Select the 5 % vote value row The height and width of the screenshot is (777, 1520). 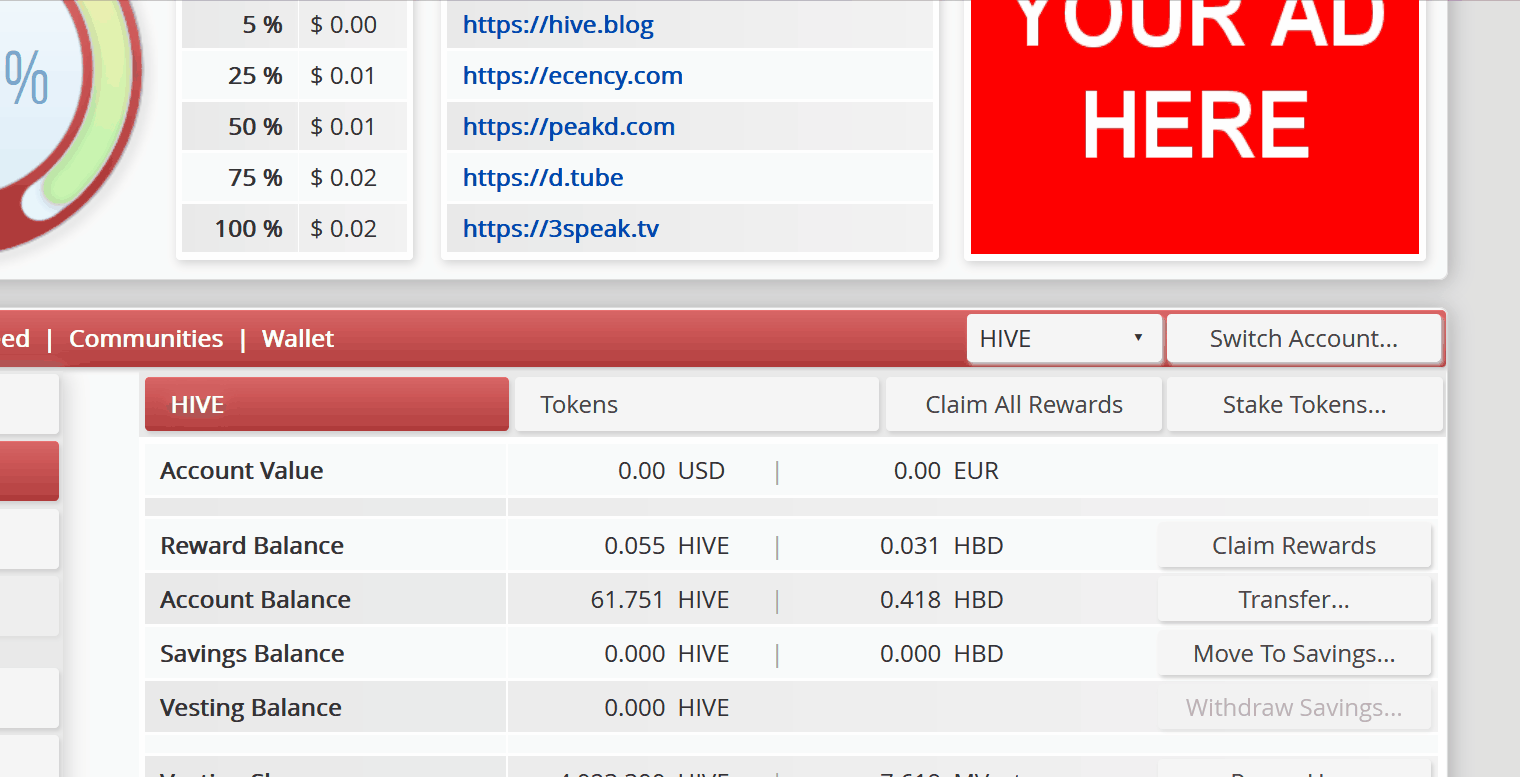294,25
